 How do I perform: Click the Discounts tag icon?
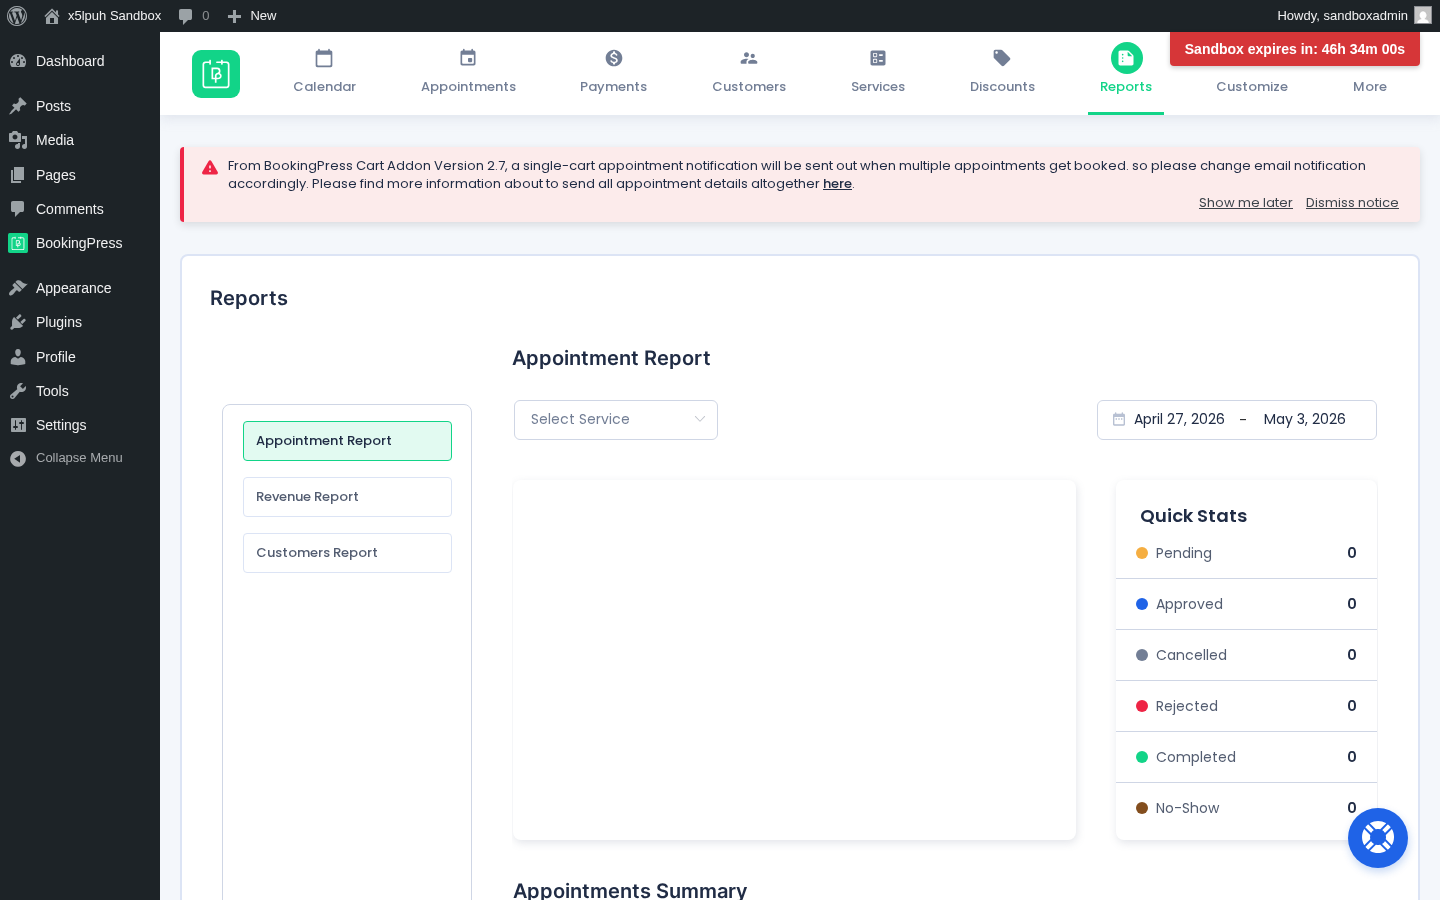(1002, 58)
